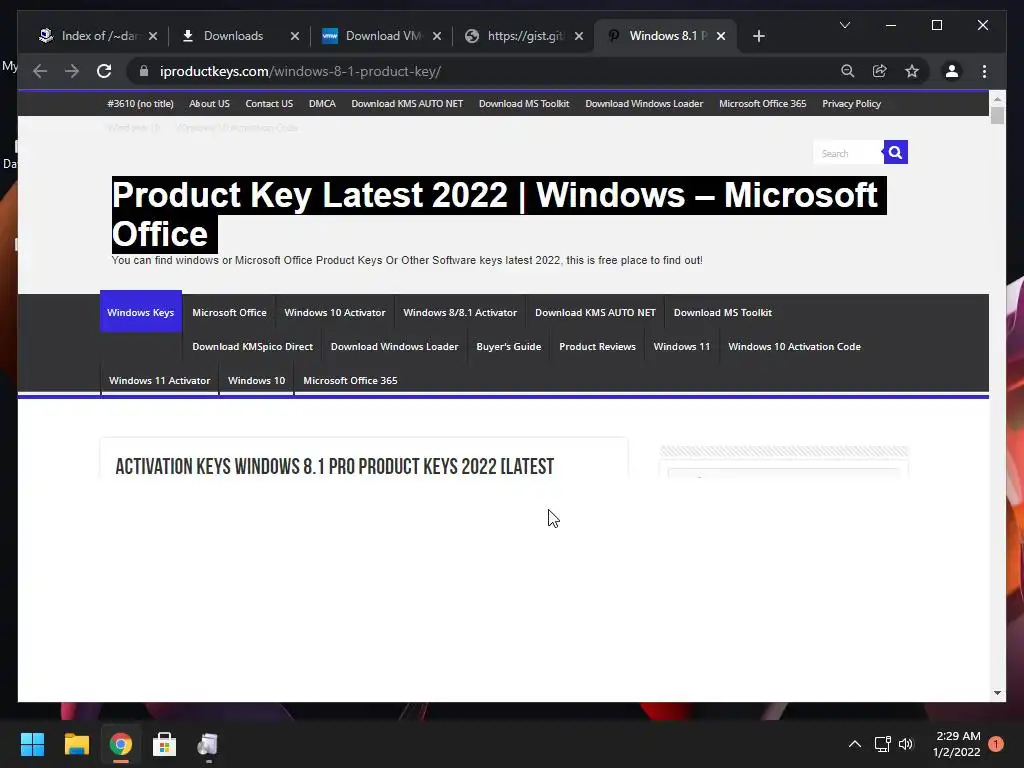Select Windows 11 menu item
Viewport: 1024px width, 768px height.
tap(681, 346)
